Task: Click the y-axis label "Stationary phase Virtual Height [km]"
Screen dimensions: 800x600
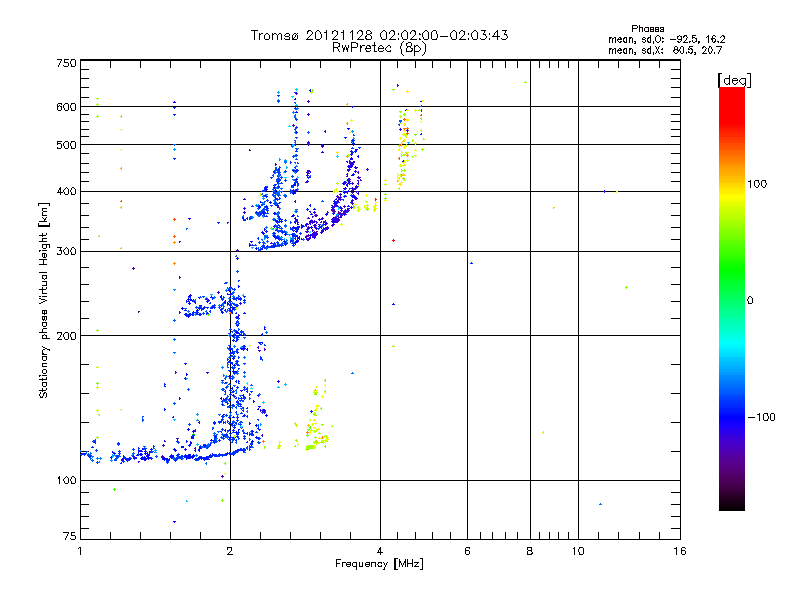Action: point(43,300)
